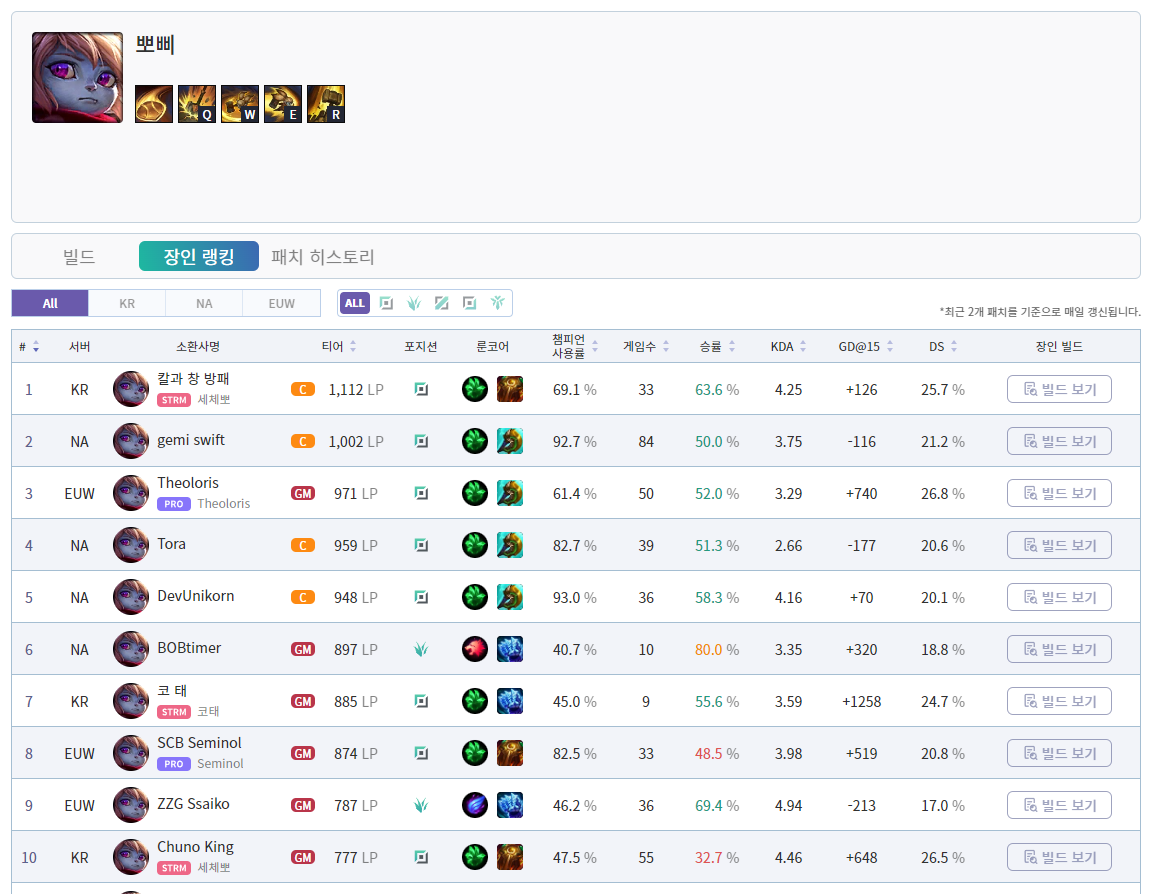View build for SCB Seminol

pyautogui.click(x=1059, y=753)
